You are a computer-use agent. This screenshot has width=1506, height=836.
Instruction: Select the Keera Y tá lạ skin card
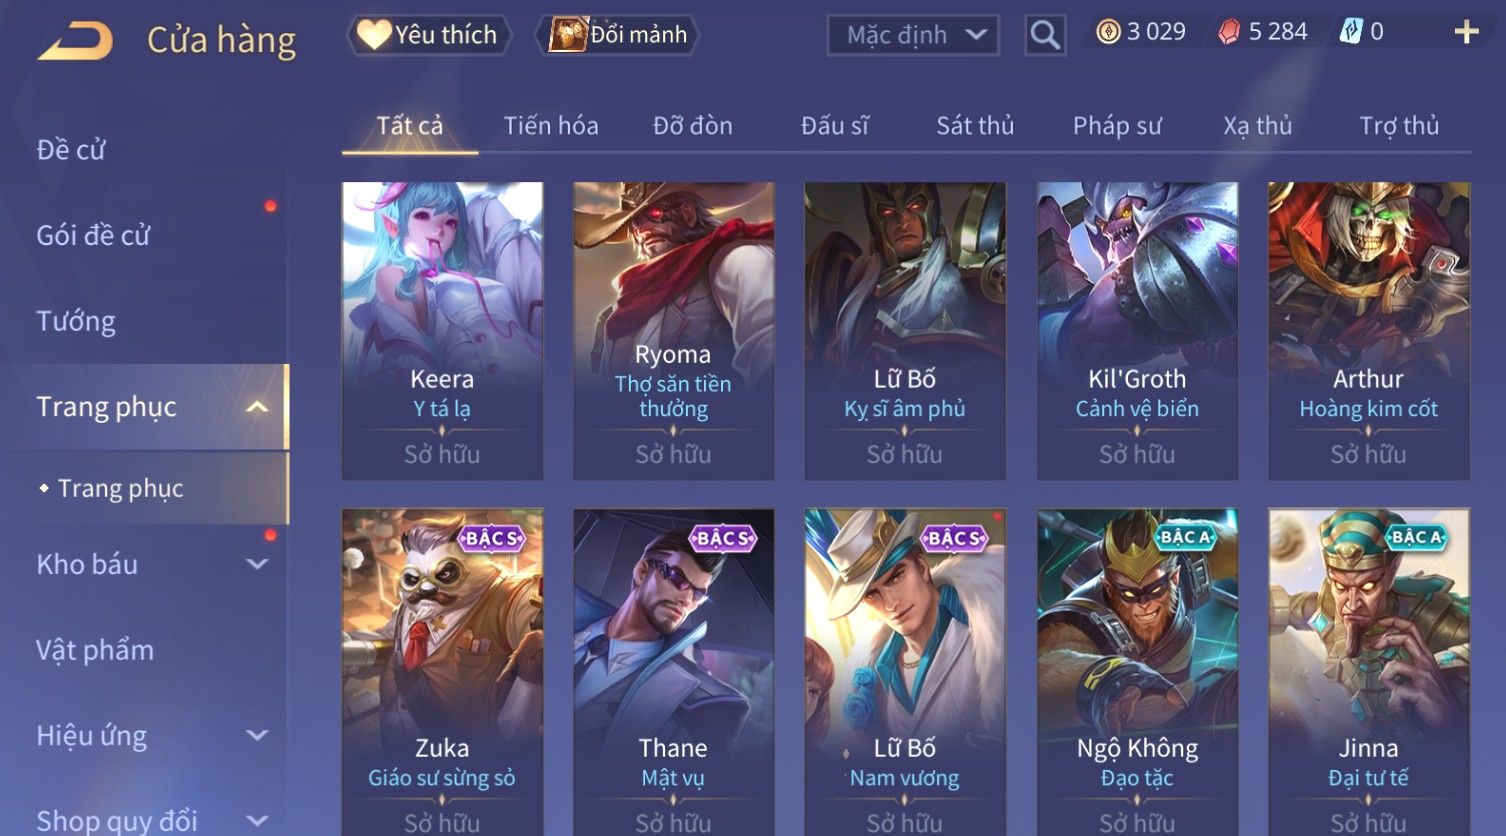[442, 330]
